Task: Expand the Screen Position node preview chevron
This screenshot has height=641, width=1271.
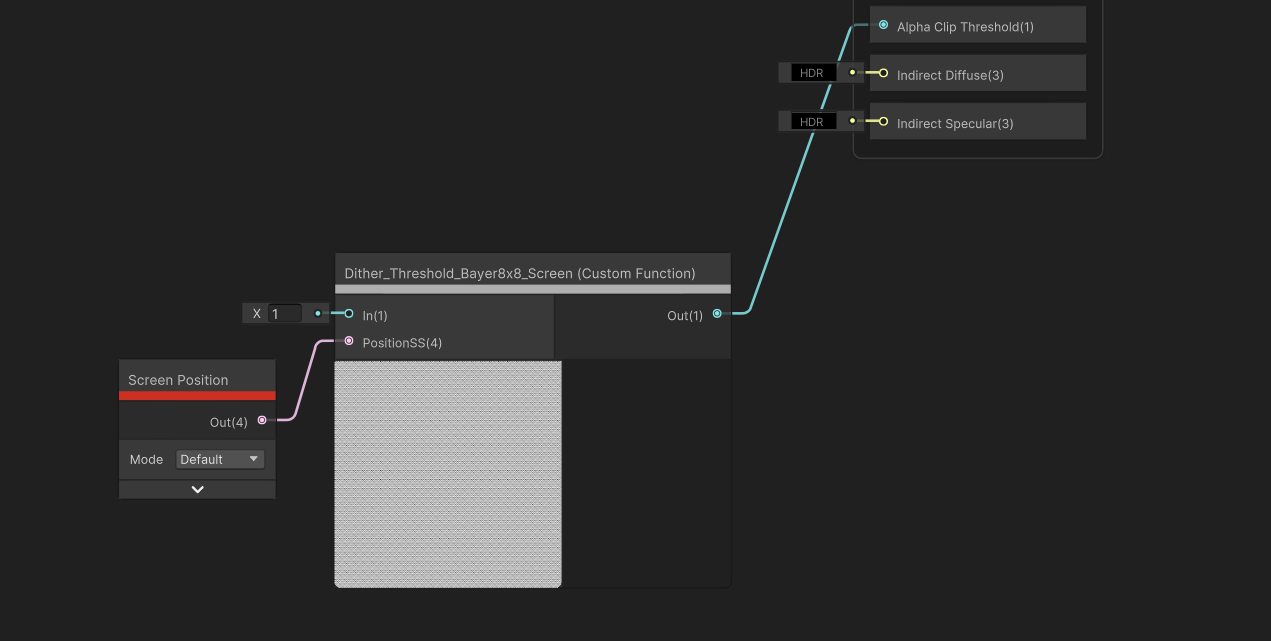Action: point(197,489)
